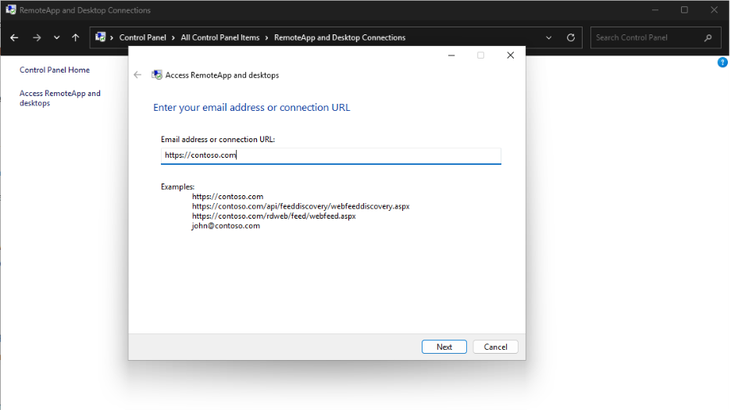Click the Access RemoteApp wizard icon

tap(157, 75)
